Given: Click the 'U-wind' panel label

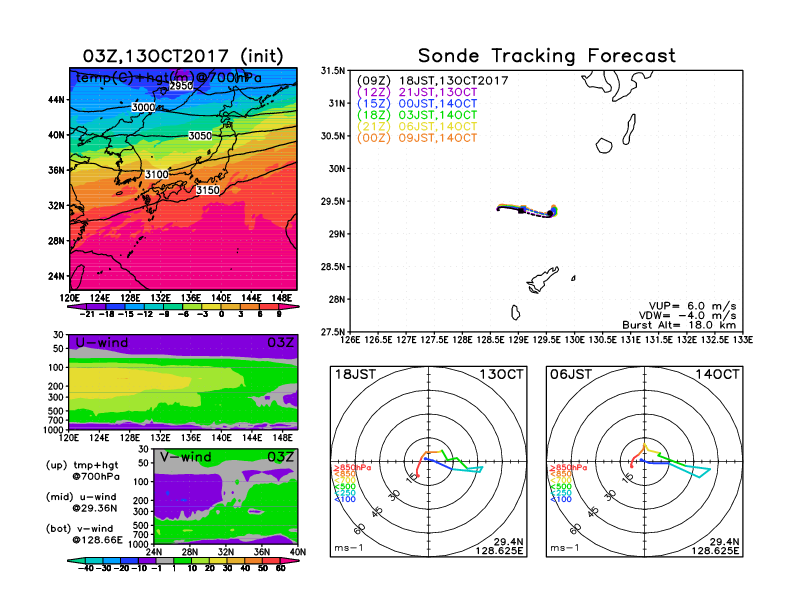Looking at the screenshot, I should click(102, 343).
